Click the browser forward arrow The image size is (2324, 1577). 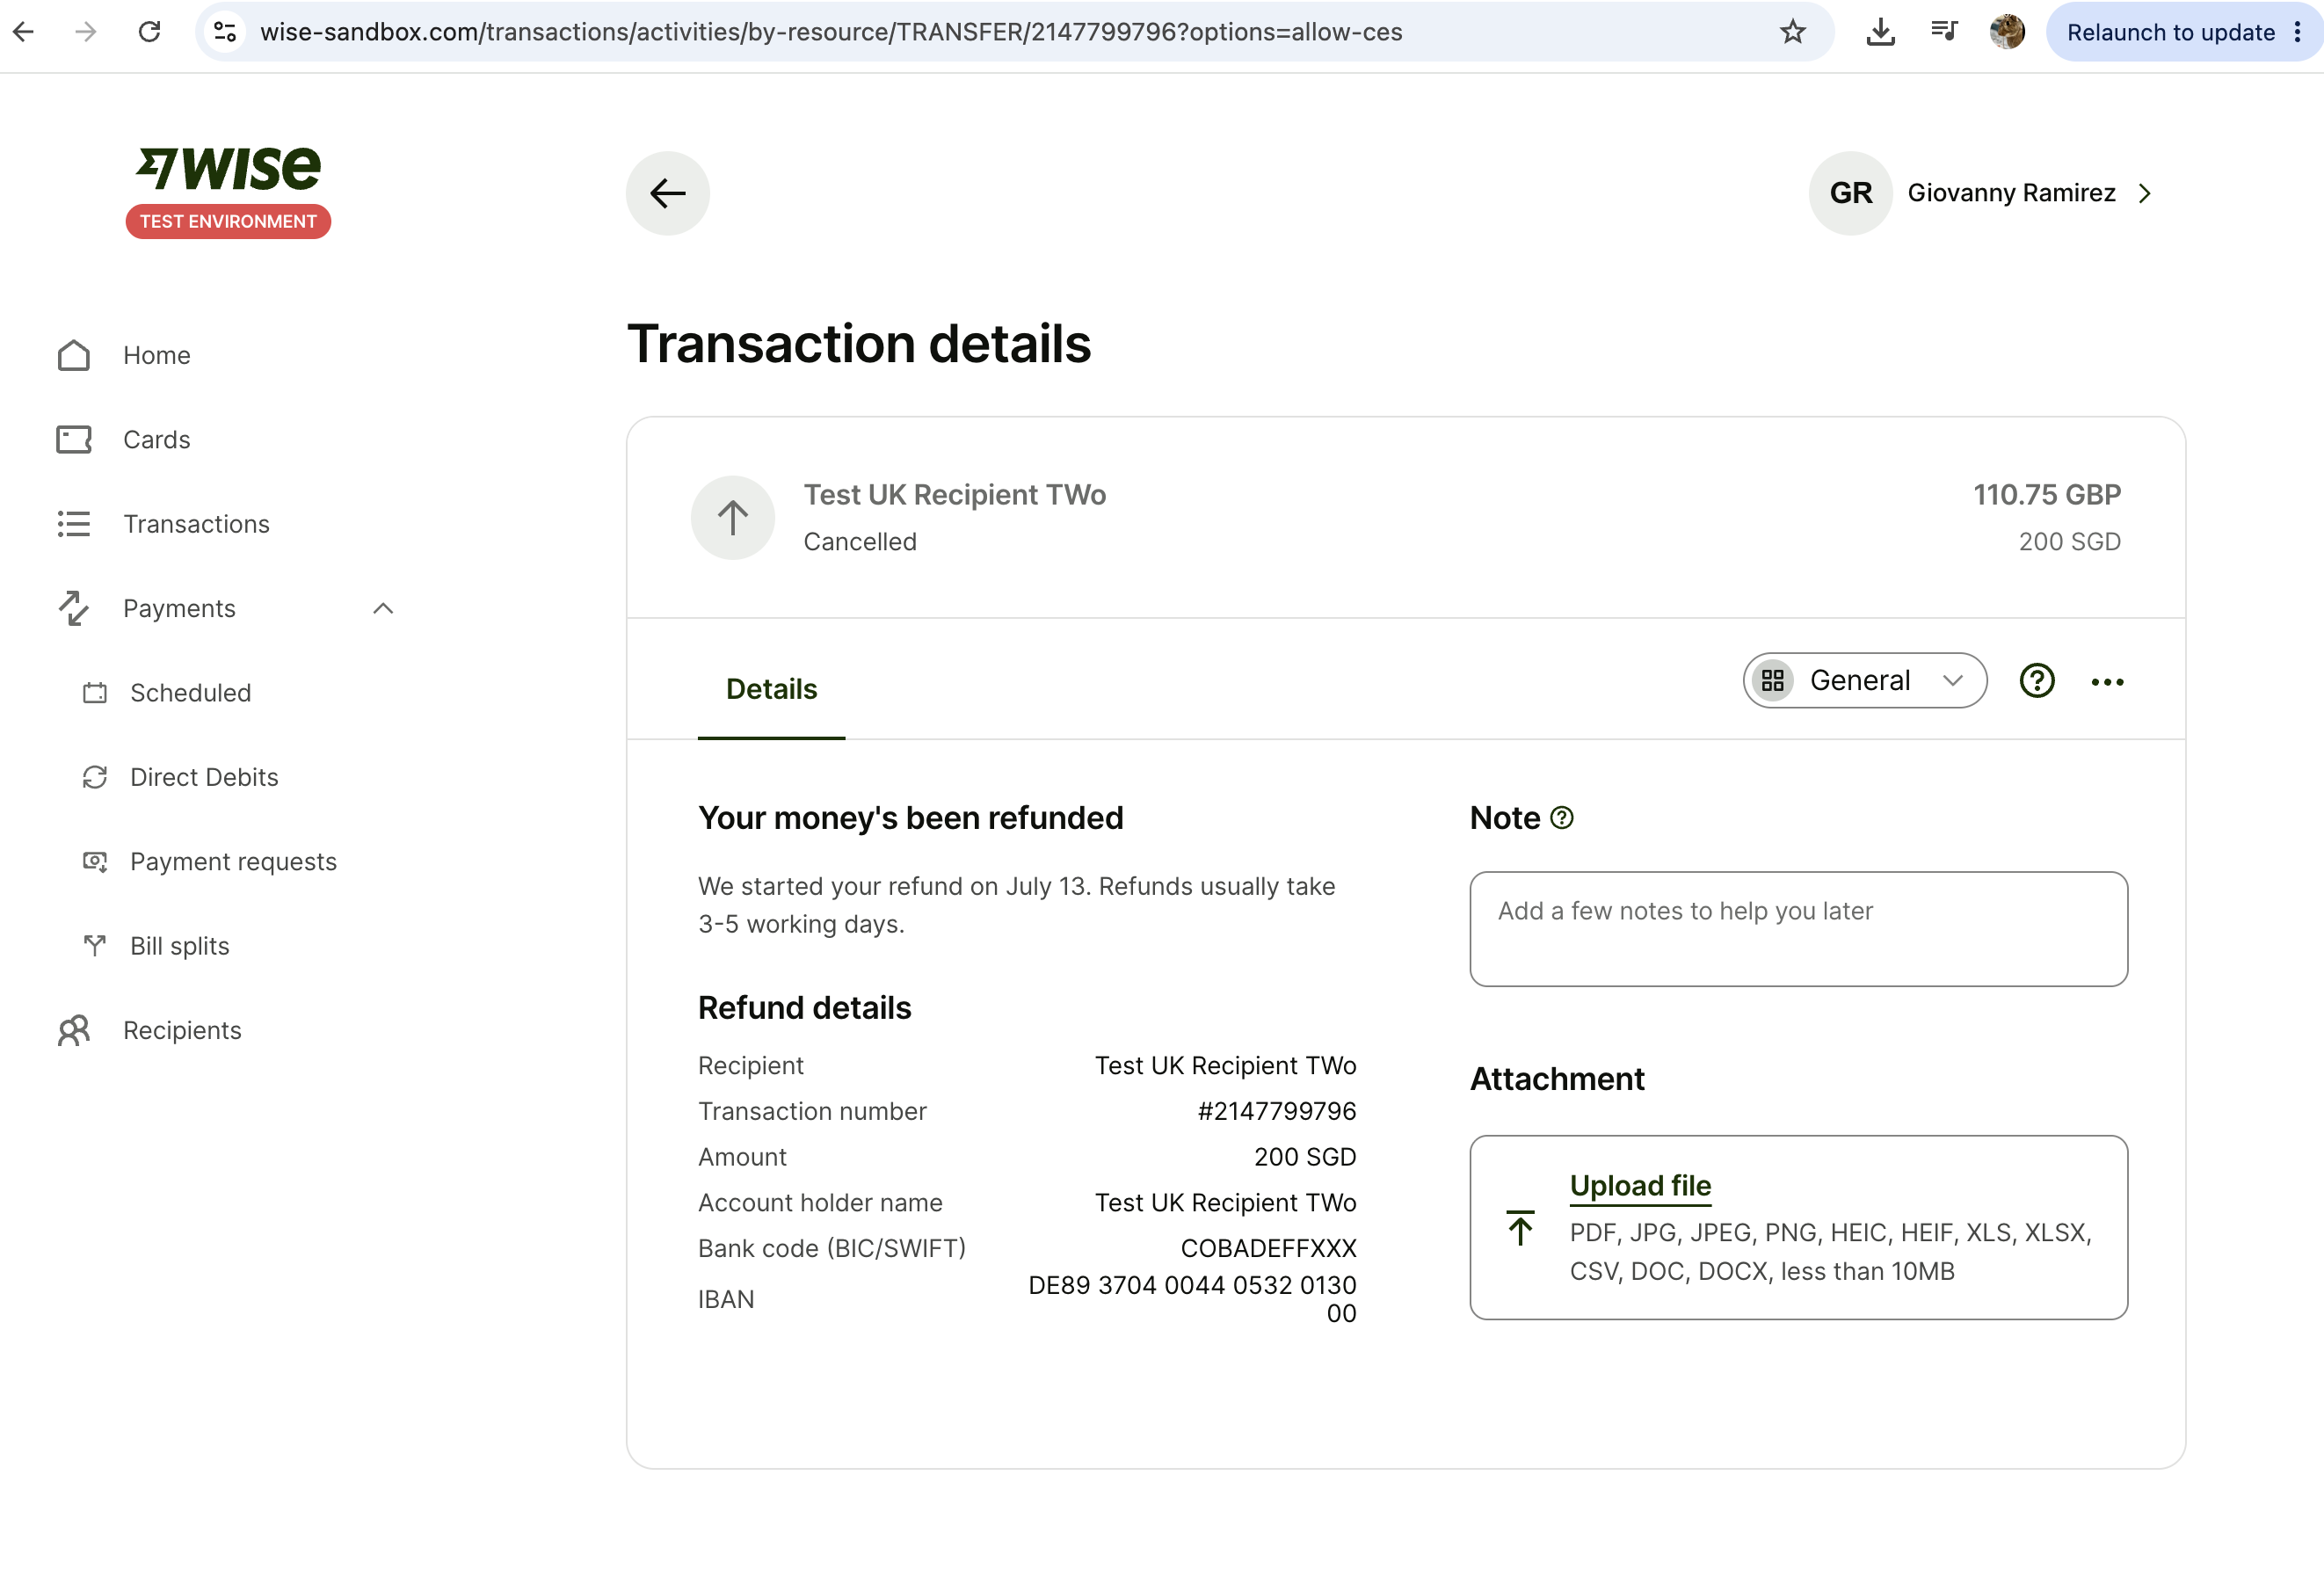[86, 32]
